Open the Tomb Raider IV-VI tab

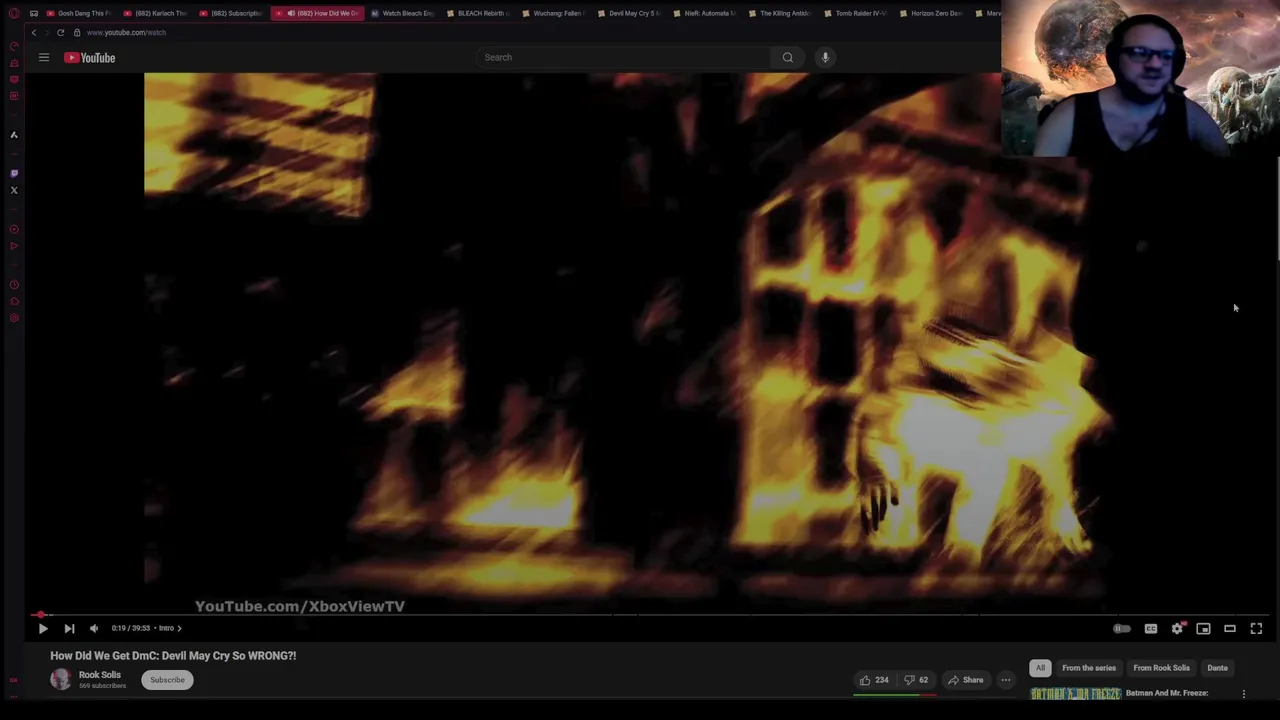(856, 13)
